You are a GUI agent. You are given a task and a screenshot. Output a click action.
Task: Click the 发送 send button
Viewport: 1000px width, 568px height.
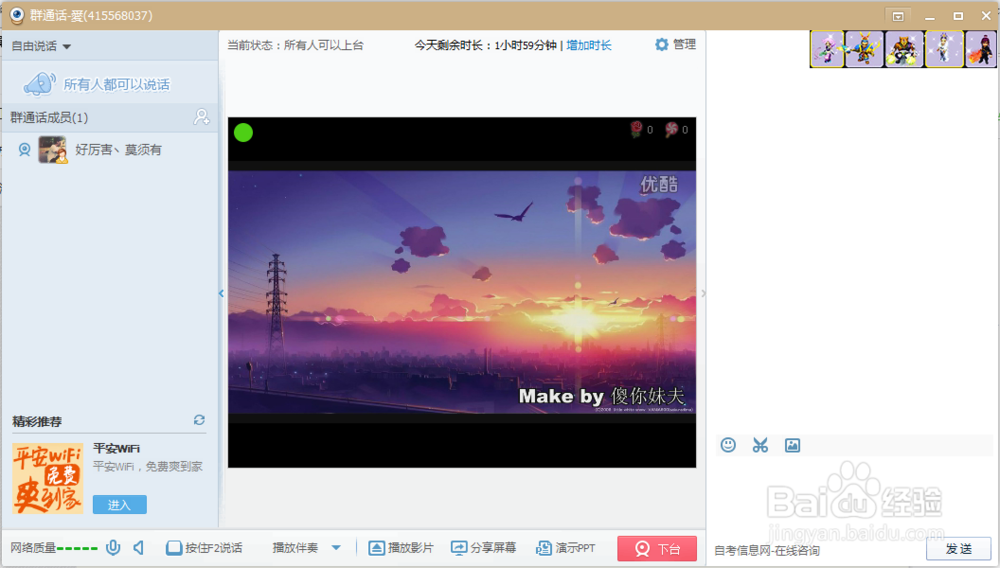tap(959, 549)
